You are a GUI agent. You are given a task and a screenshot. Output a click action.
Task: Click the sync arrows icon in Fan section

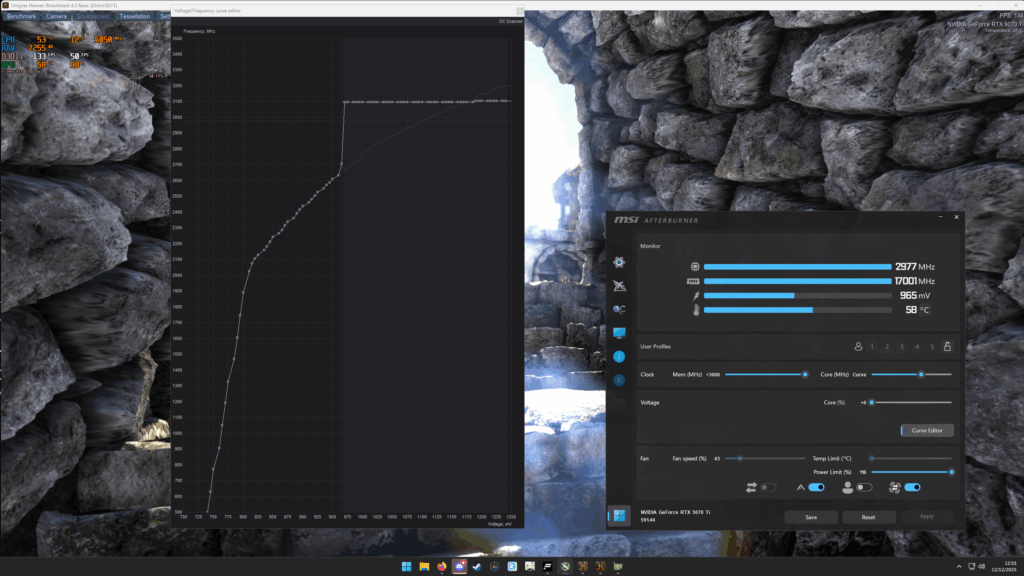[x=751, y=487]
